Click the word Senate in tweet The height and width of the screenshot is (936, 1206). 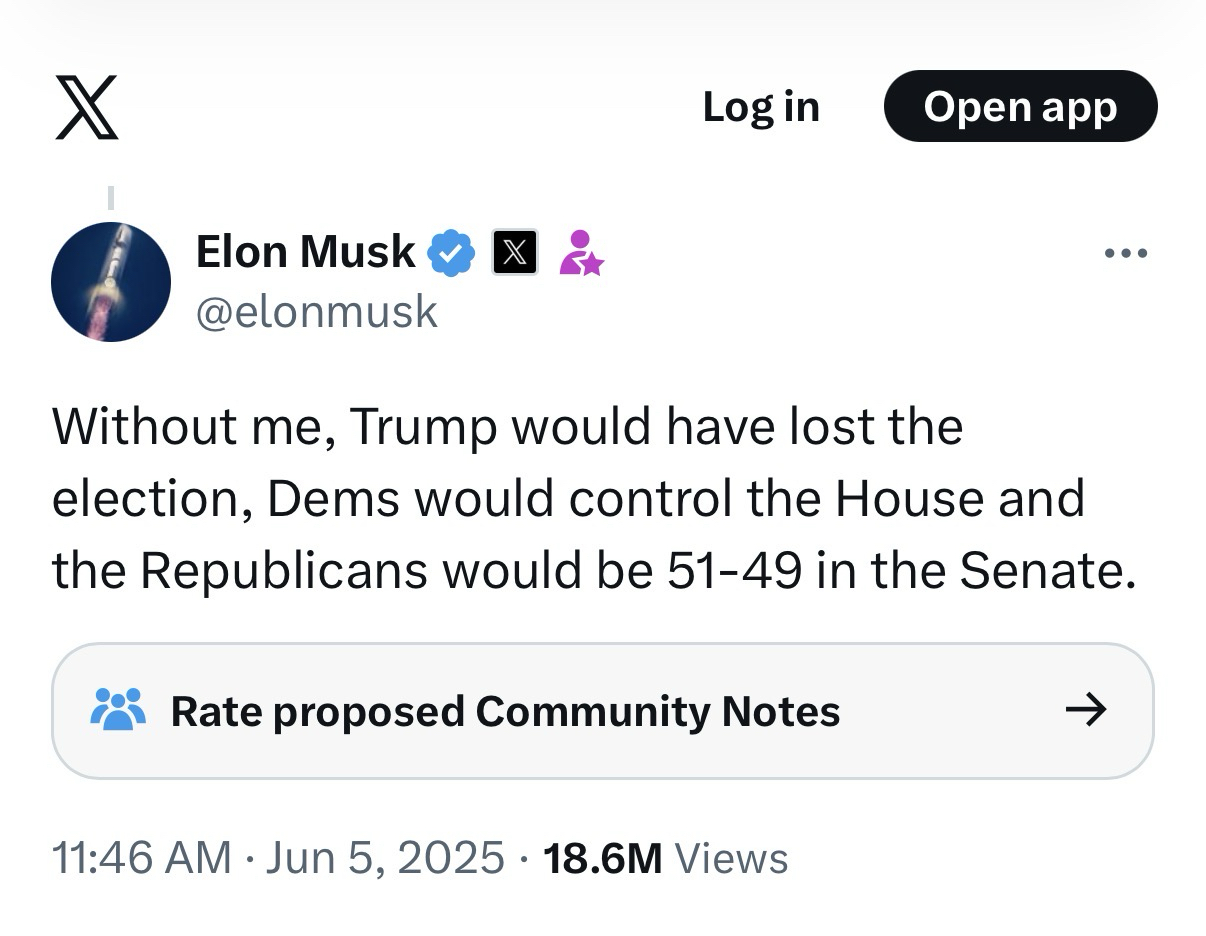(x=1046, y=570)
